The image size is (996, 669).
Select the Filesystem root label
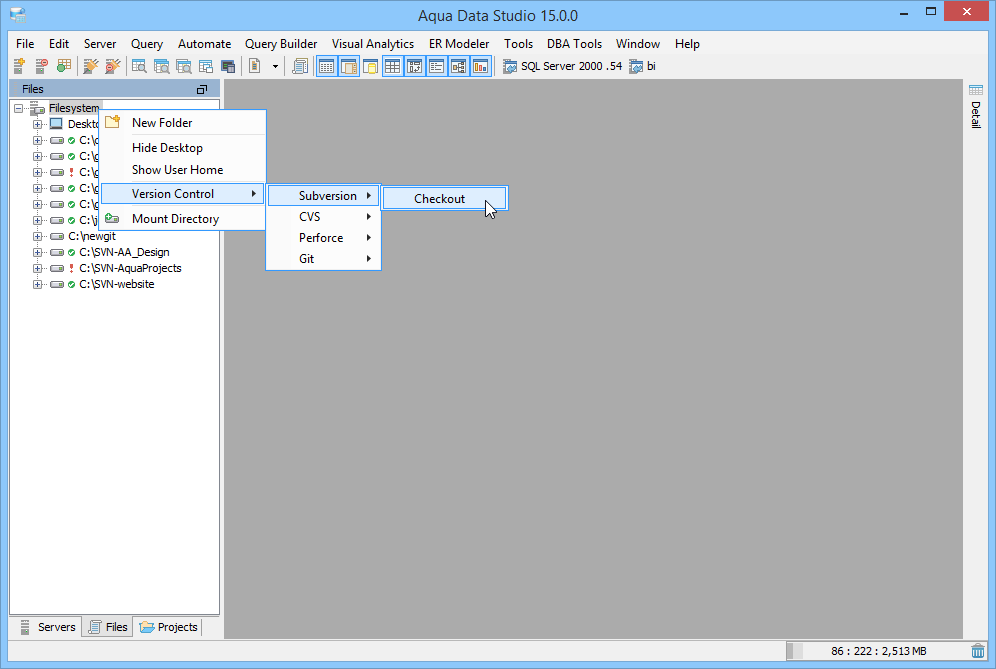[x=74, y=108]
